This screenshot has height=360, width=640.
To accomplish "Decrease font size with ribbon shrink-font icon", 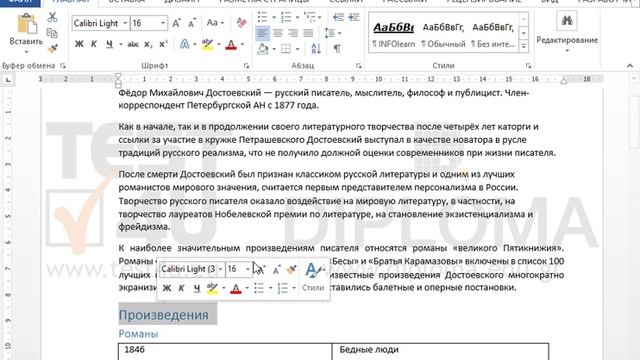I will [191, 23].
